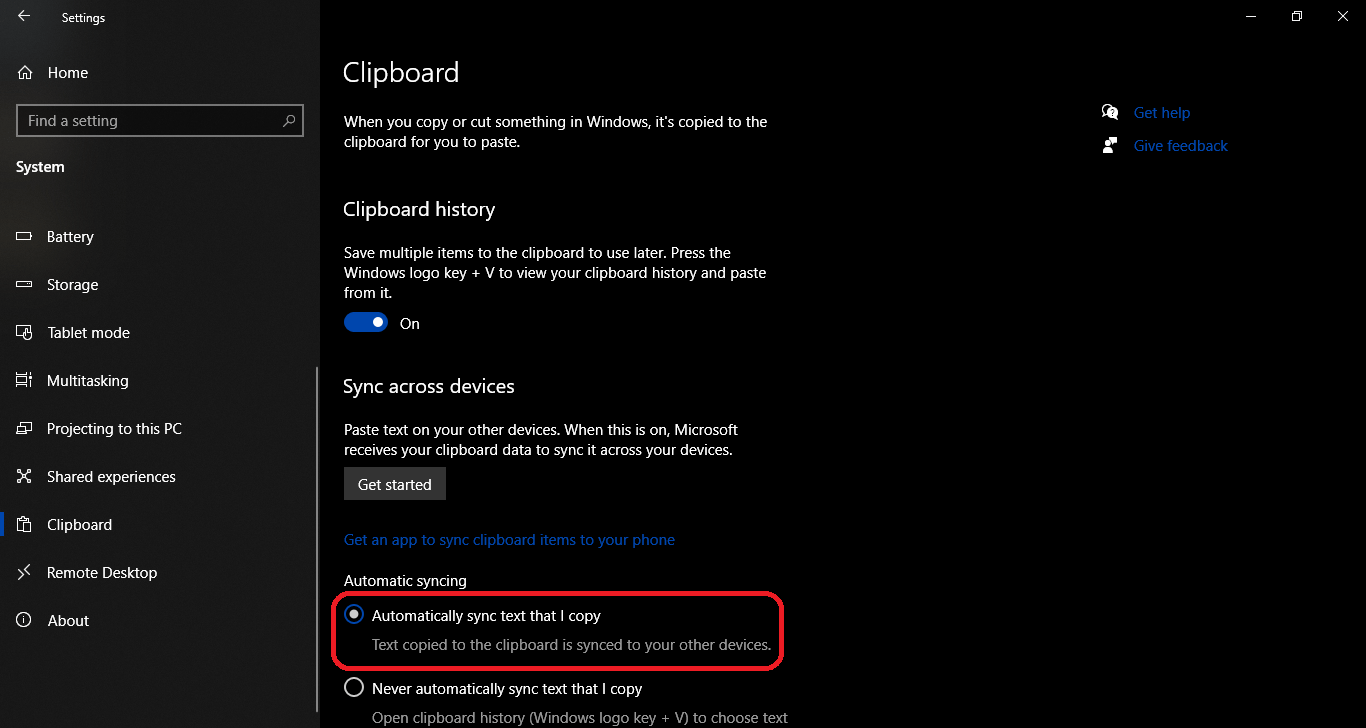Select the Multitasking icon
The height and width of the screenshot is (728, 1366).
point(23,380)
